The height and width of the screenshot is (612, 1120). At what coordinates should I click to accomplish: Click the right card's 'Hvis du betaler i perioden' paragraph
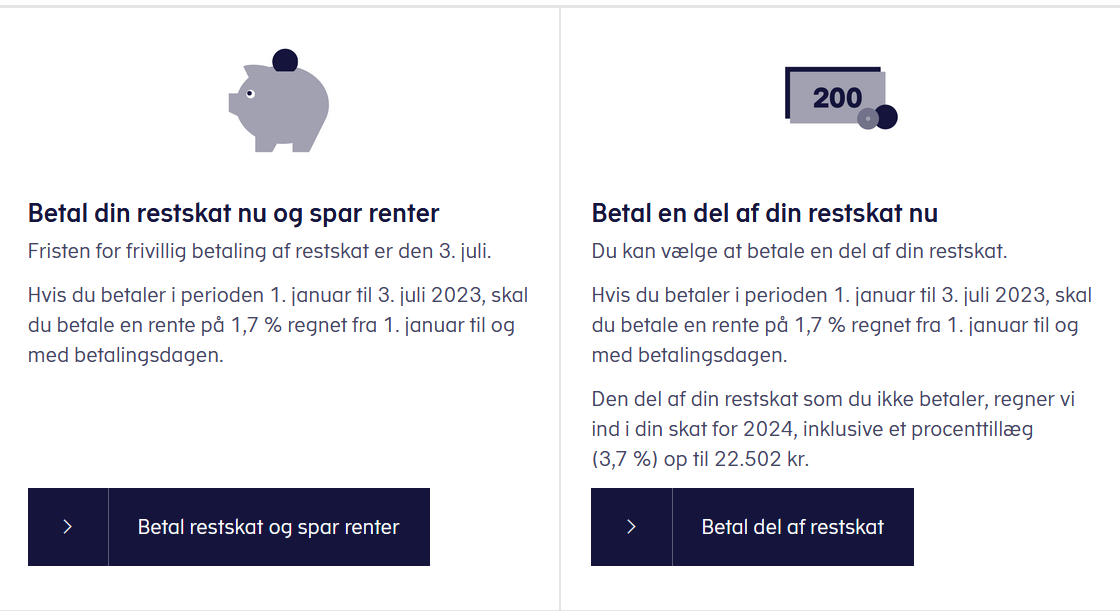[x=841, y=325]
